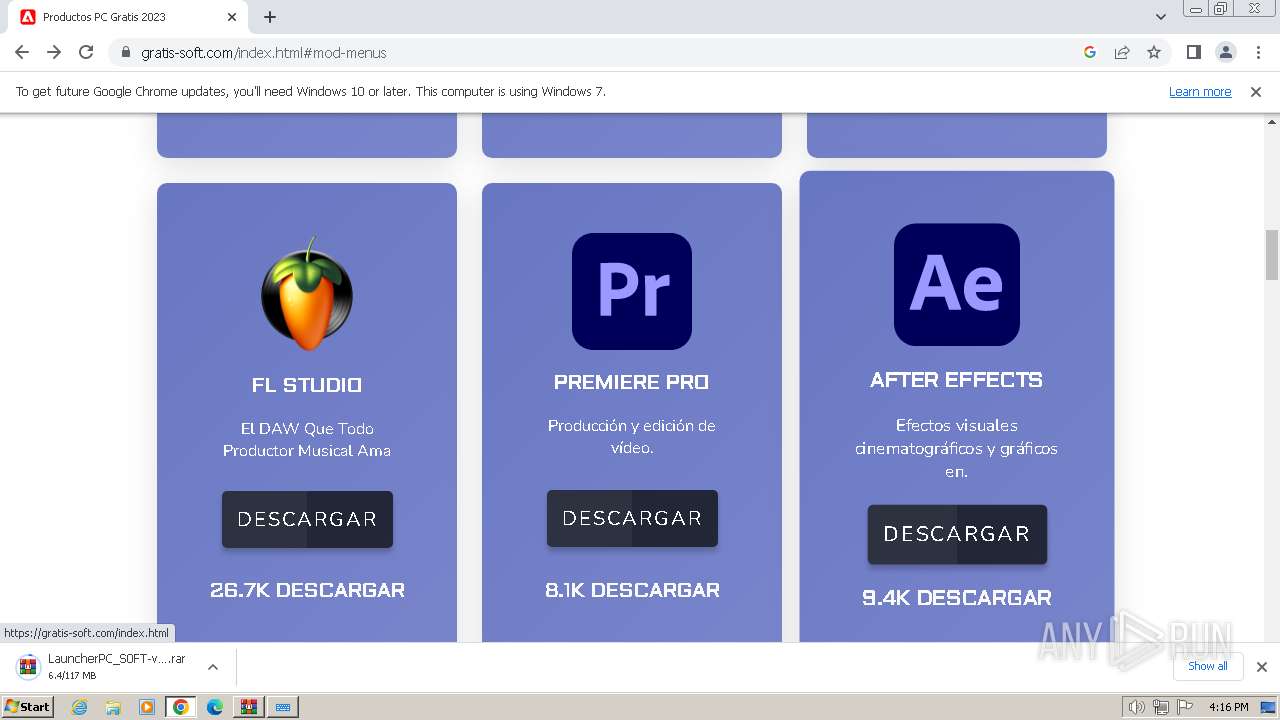Click the Learn more link

pos(1200,92)
